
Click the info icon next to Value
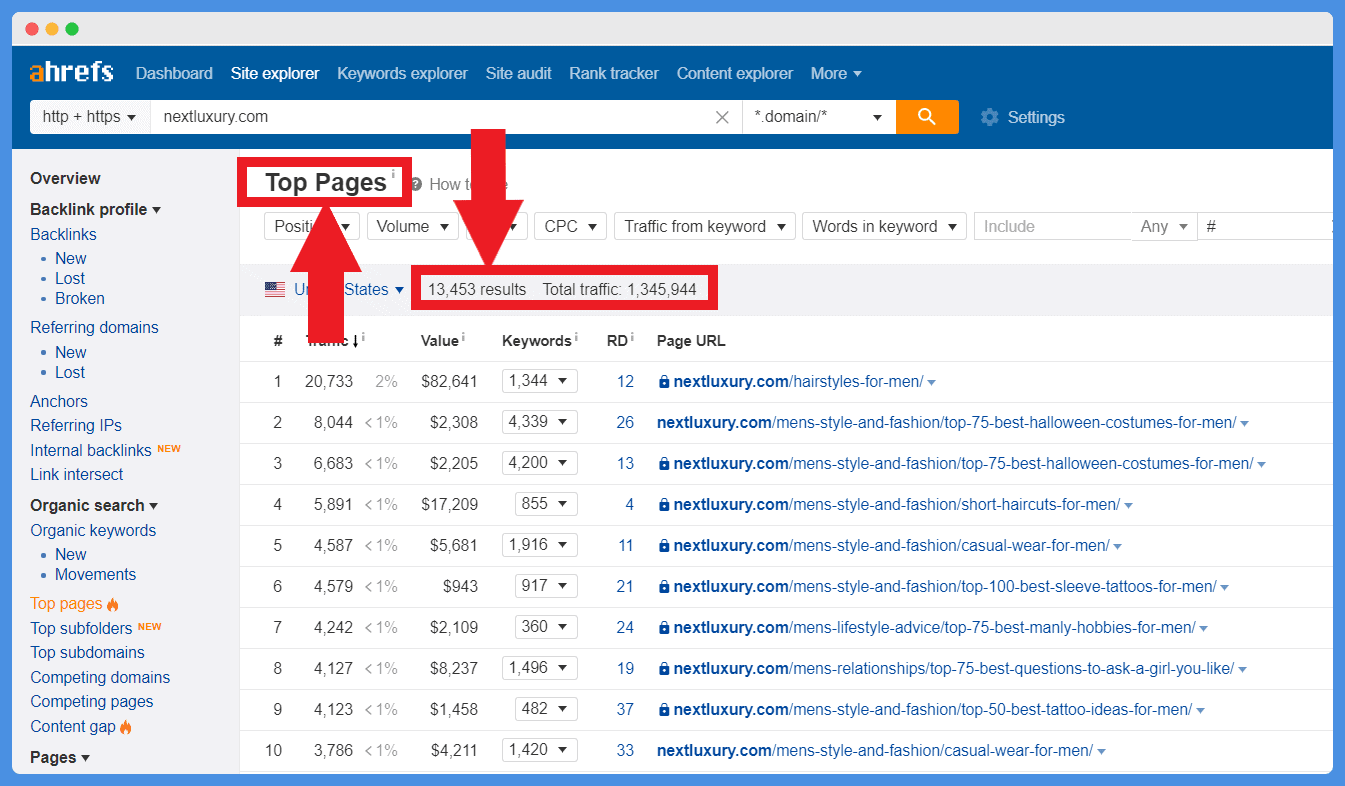[x=463, y=337]
